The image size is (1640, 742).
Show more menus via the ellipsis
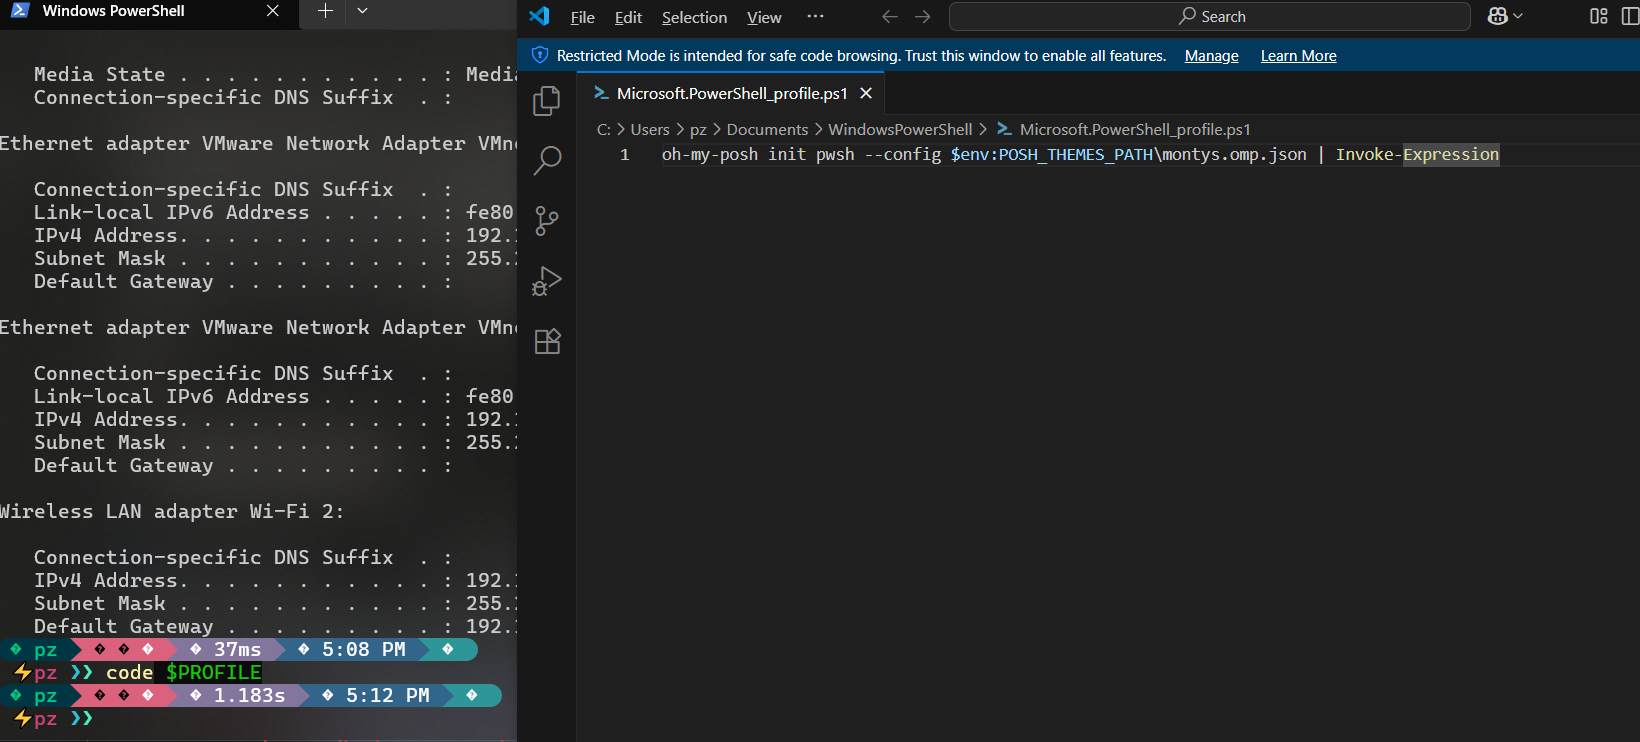coord(815,16)
